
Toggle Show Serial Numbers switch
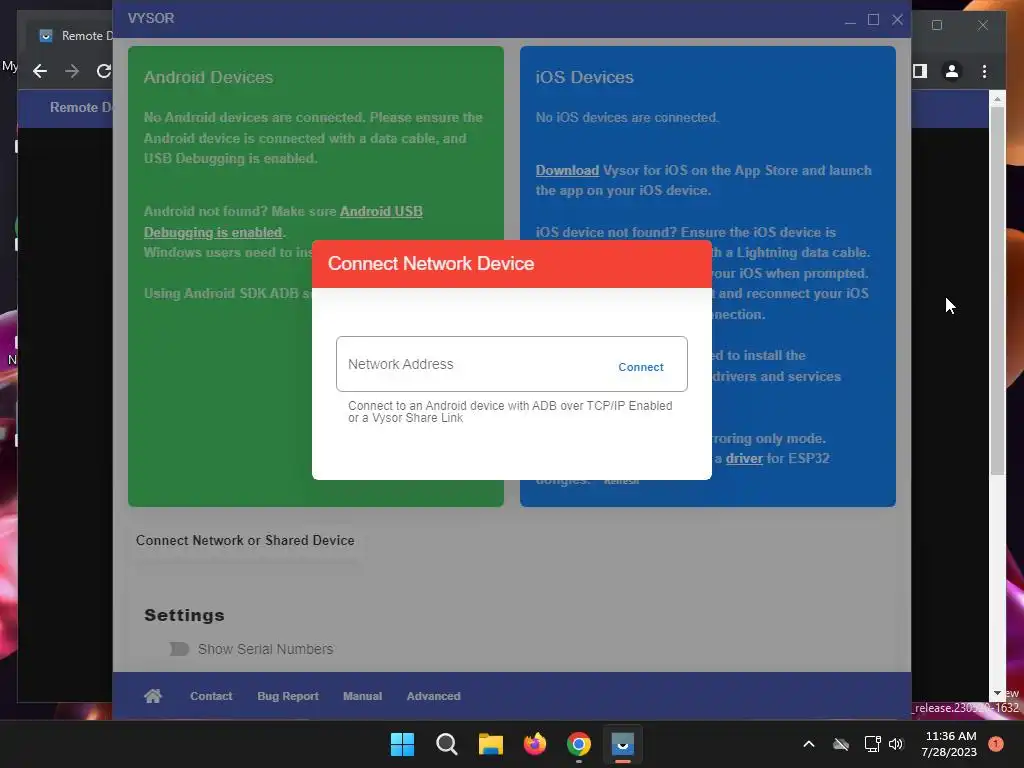(179, 649)
